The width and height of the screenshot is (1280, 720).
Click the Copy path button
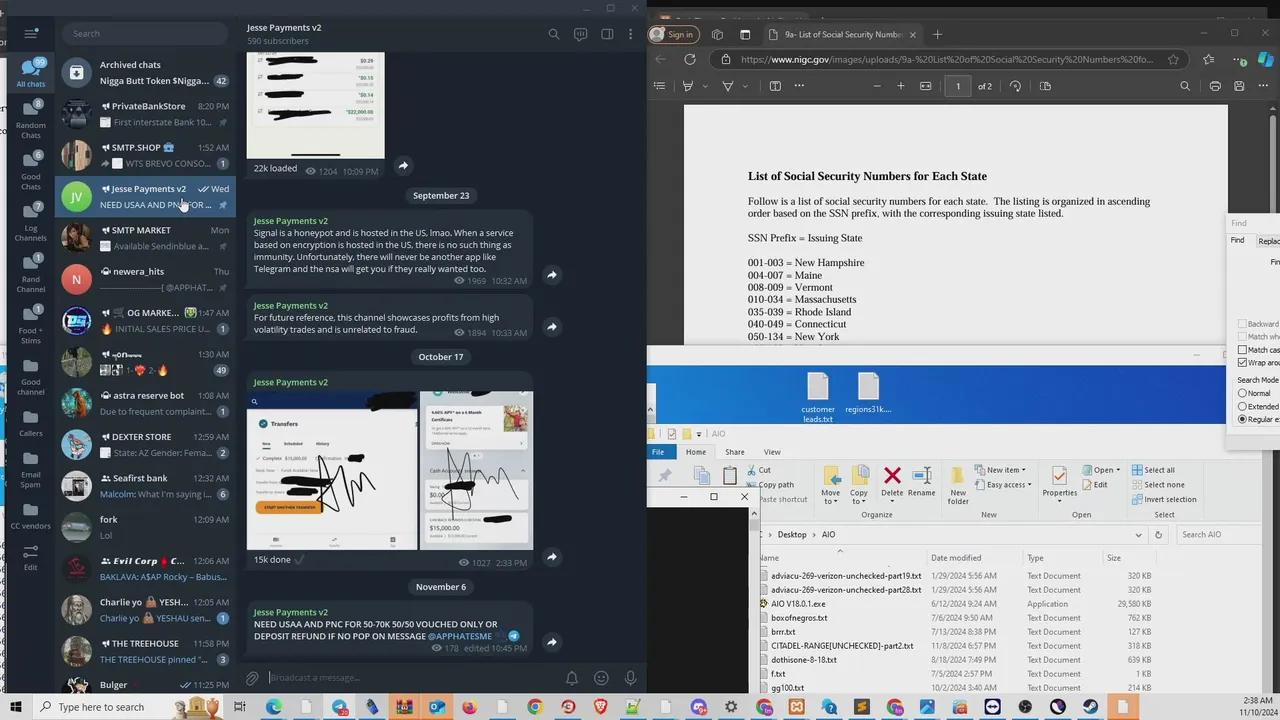click(769, 485)
